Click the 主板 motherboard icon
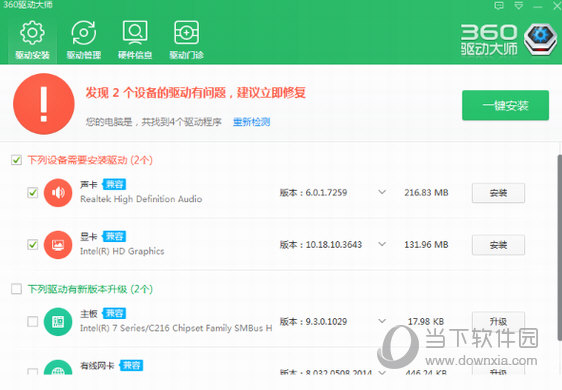562x390 pixels. [58, 322]
